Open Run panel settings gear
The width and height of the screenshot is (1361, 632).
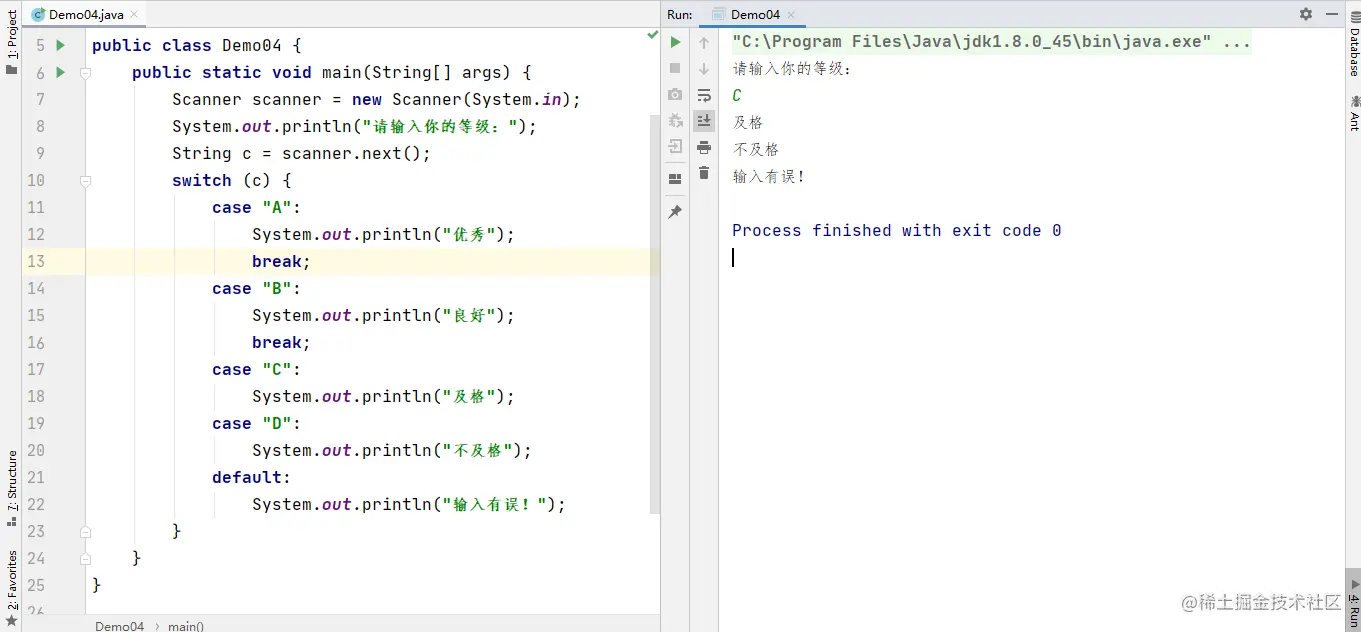click(x=1306, y=14)
